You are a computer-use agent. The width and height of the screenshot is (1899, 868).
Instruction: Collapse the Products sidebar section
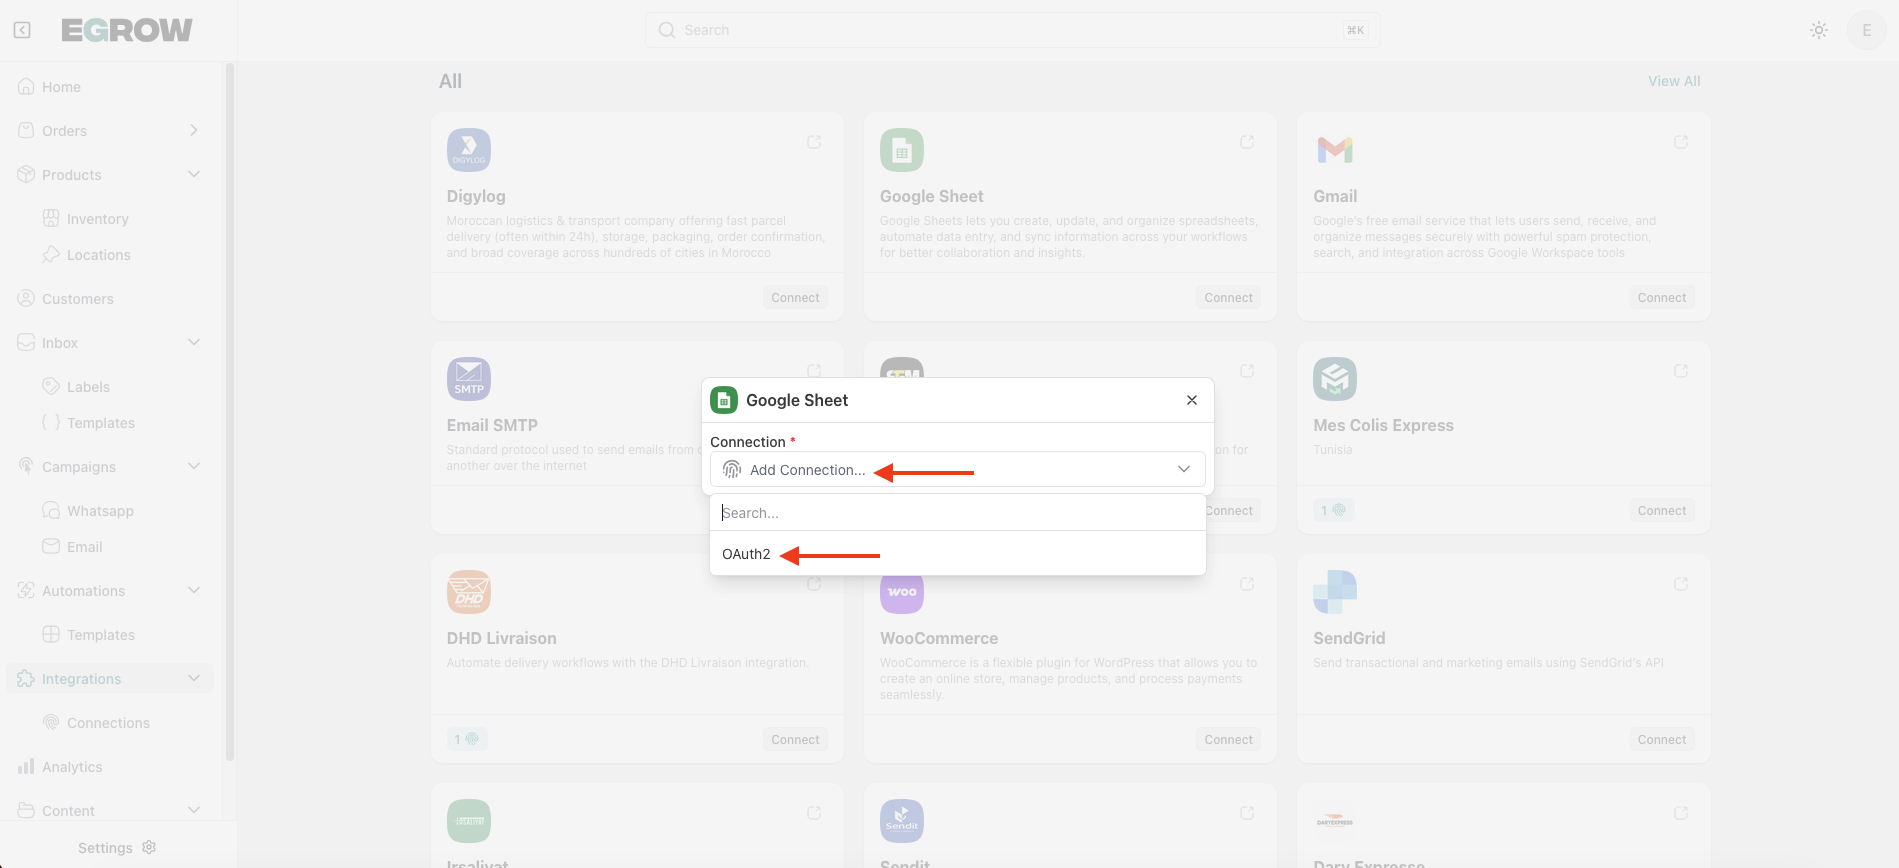[x=193, y=175]
